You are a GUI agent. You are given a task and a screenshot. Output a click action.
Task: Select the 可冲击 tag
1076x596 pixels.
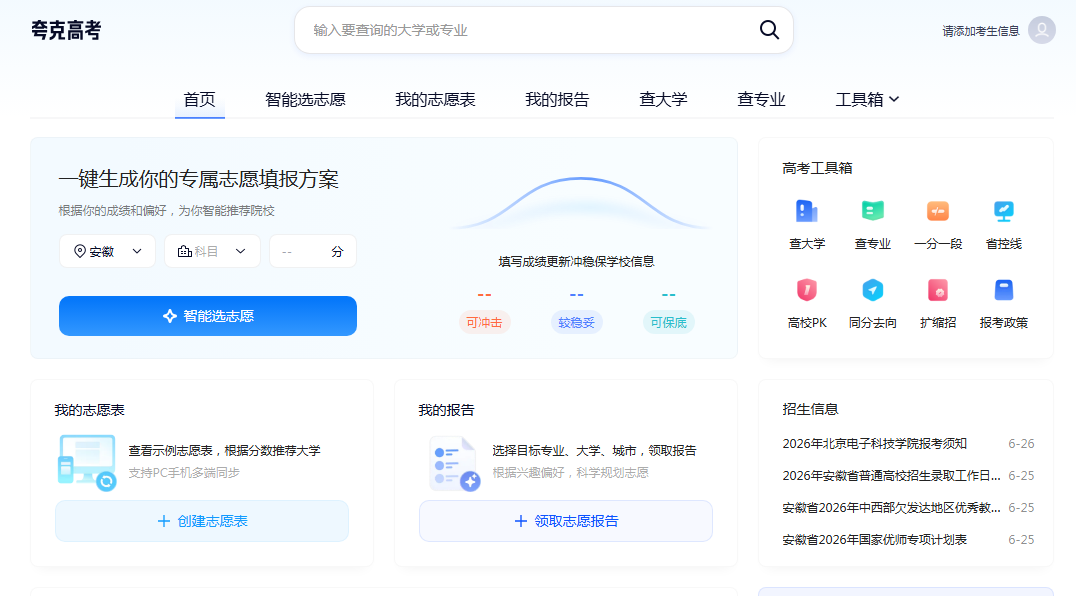tap(484, 322)
